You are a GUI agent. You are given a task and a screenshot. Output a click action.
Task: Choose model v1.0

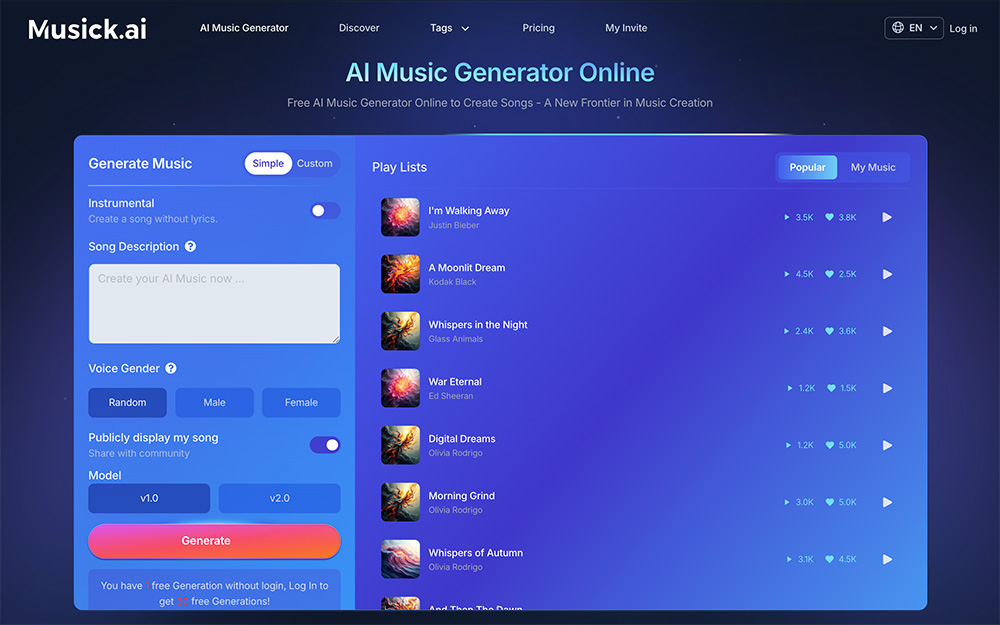[149, 498]
